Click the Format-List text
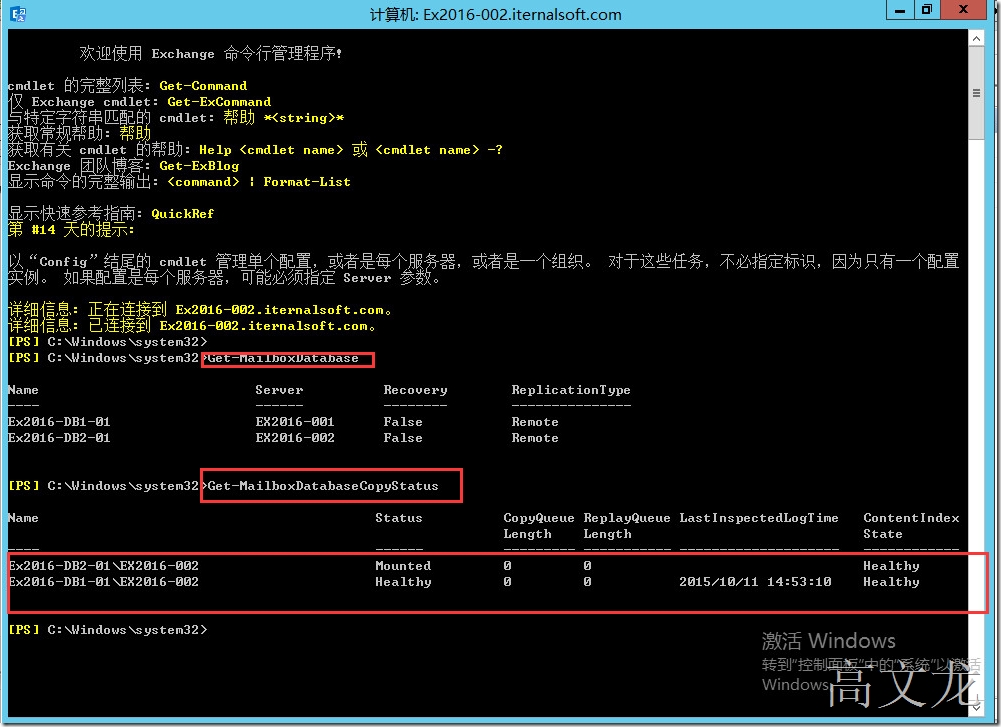Image resolution: width=1001 pixels, height=727 pixels. pos(307,182)
